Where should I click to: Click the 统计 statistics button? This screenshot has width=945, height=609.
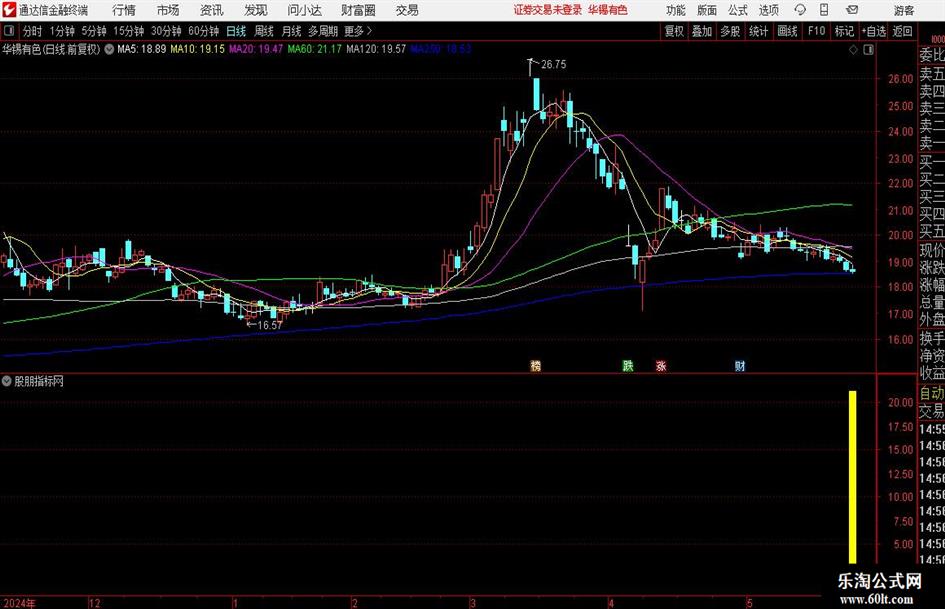pyautogui.click(x=758, y=31)
